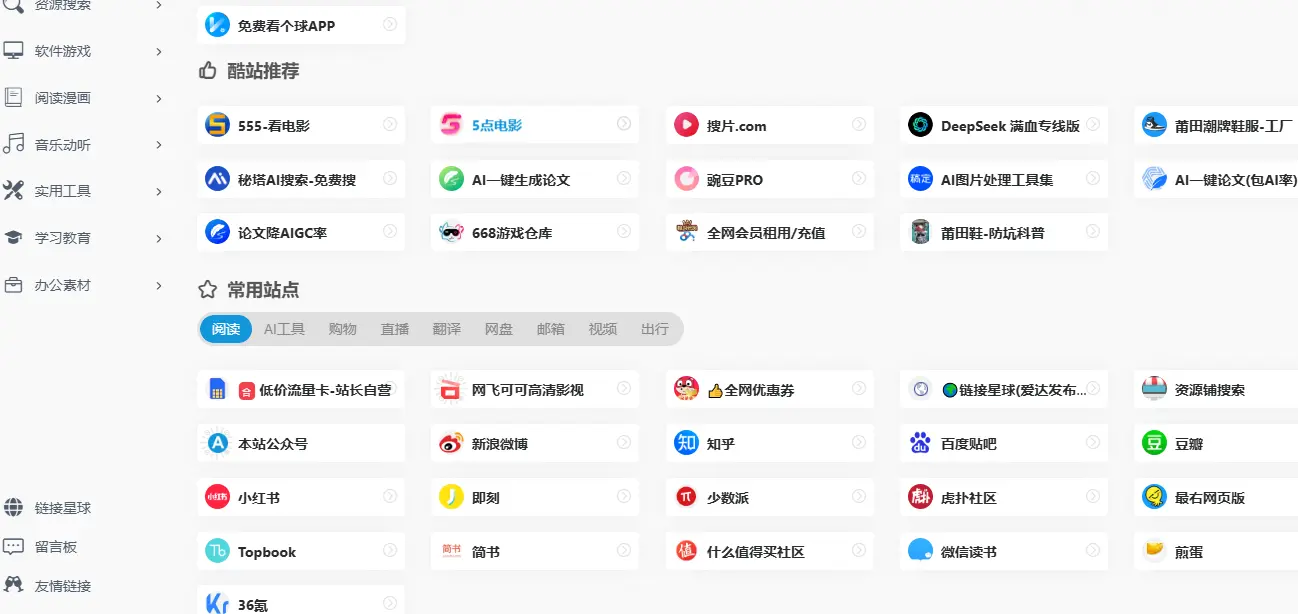This screenshot has width=1298, height=614.
Task: Click the 新浪微博 Weibo logo icon
Action: coord(451,443)
